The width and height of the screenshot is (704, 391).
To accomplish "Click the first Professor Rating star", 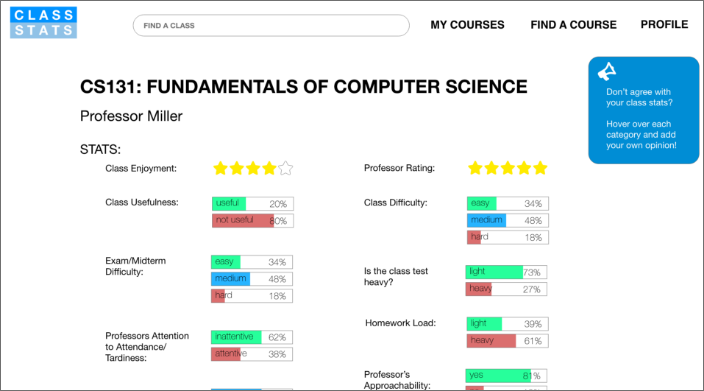I will point(475,168).
